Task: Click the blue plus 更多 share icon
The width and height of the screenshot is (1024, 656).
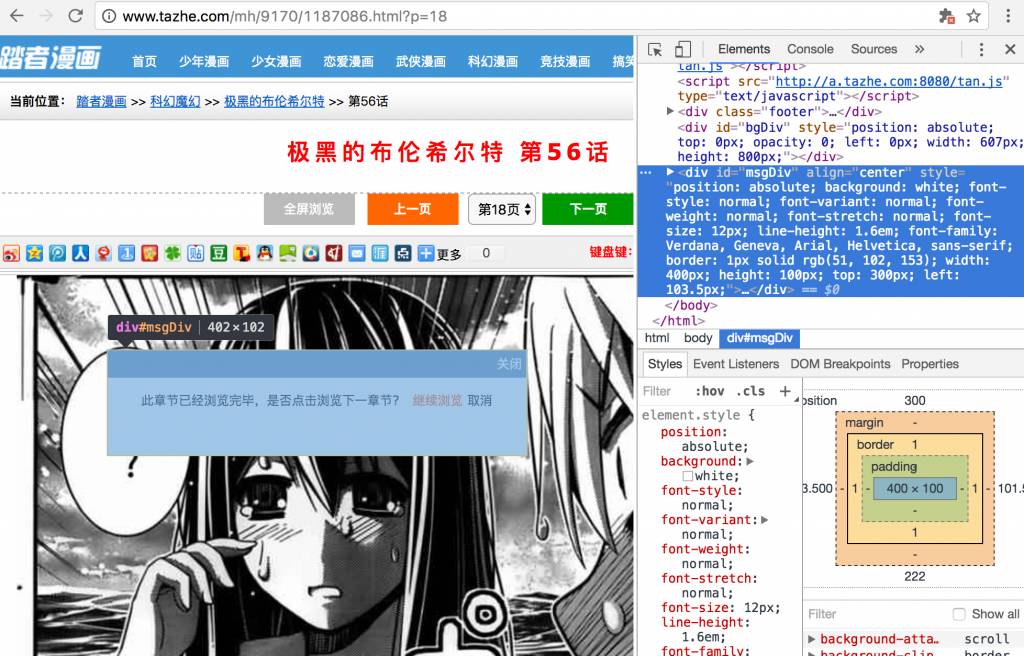Action: pyautogui.click(x=426, y=253)
